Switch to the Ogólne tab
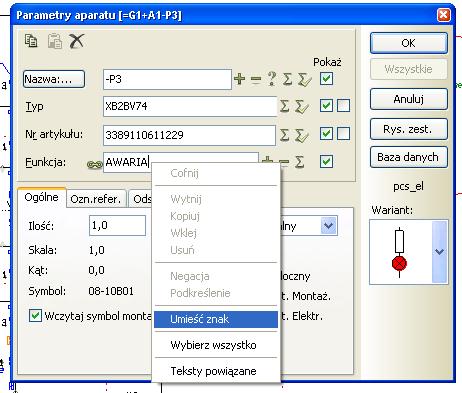 [x=42, y=197]
